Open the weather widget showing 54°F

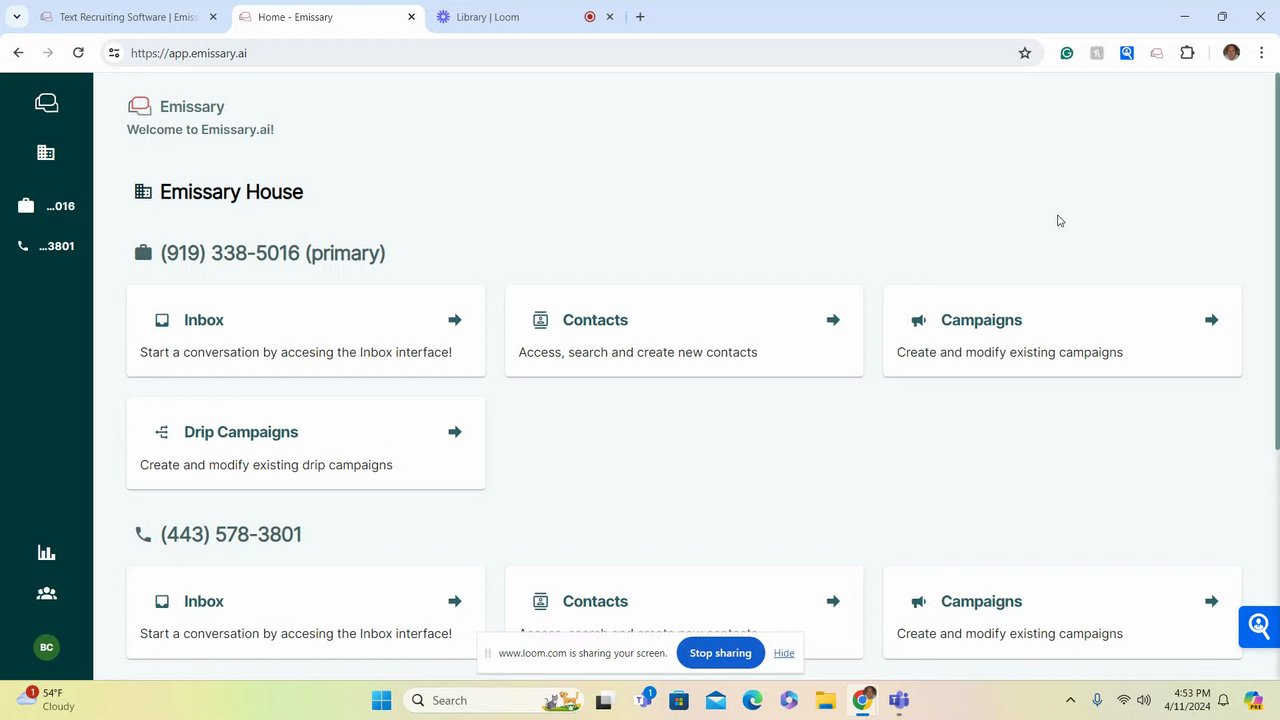pos(46,699)
